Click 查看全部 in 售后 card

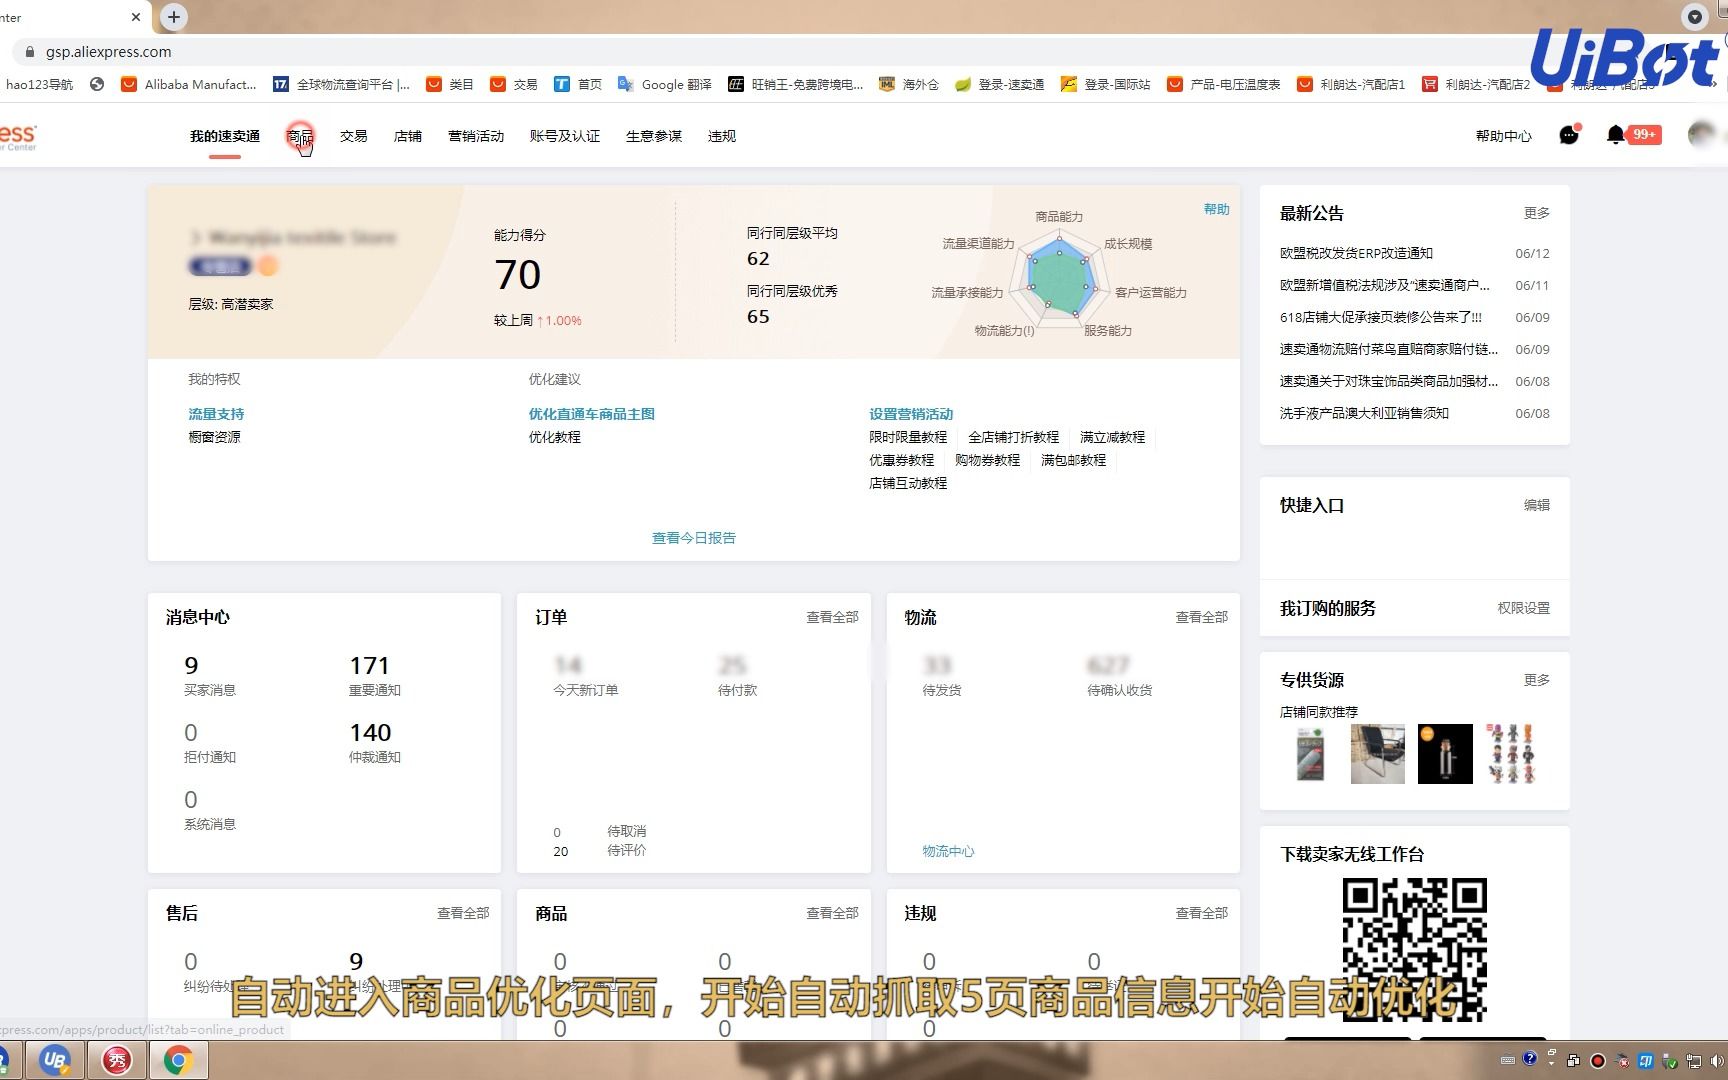pyautogui.click(x=463, y=913)
